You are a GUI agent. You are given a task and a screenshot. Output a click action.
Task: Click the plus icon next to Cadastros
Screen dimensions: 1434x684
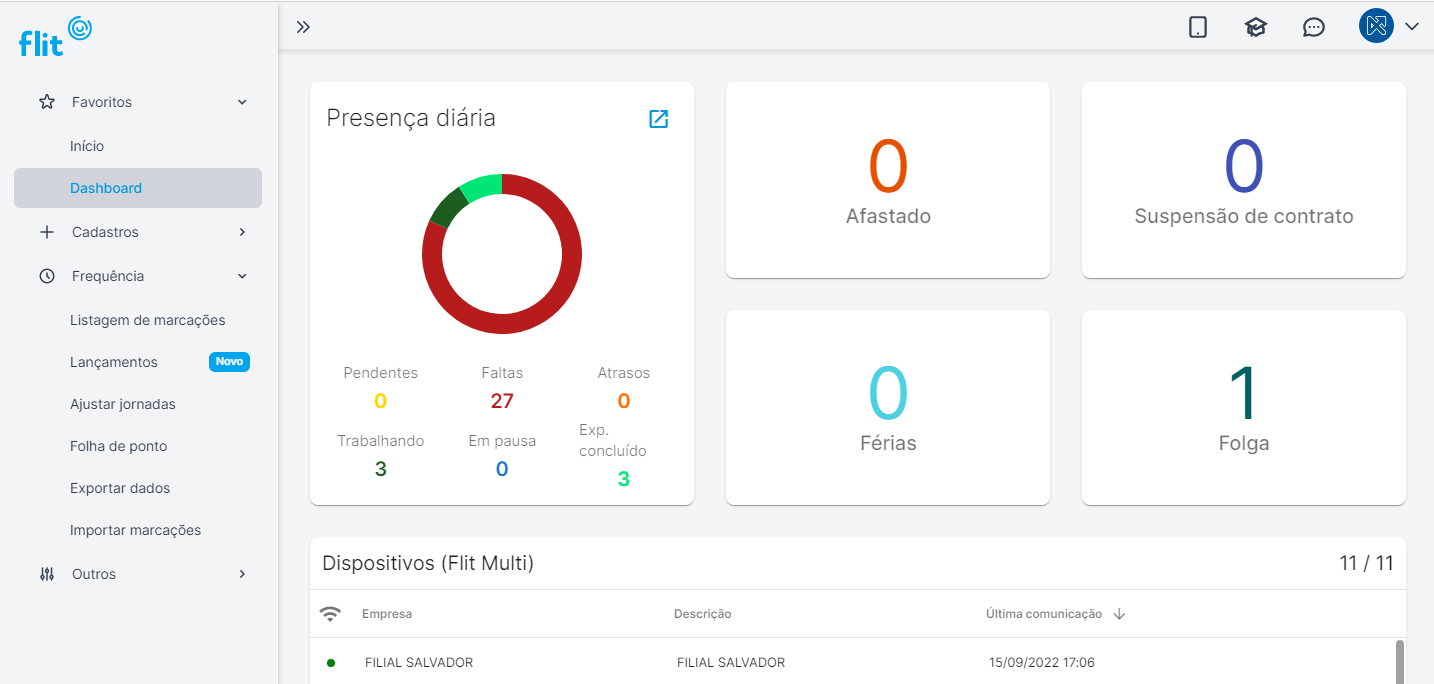tap(46, 231)
